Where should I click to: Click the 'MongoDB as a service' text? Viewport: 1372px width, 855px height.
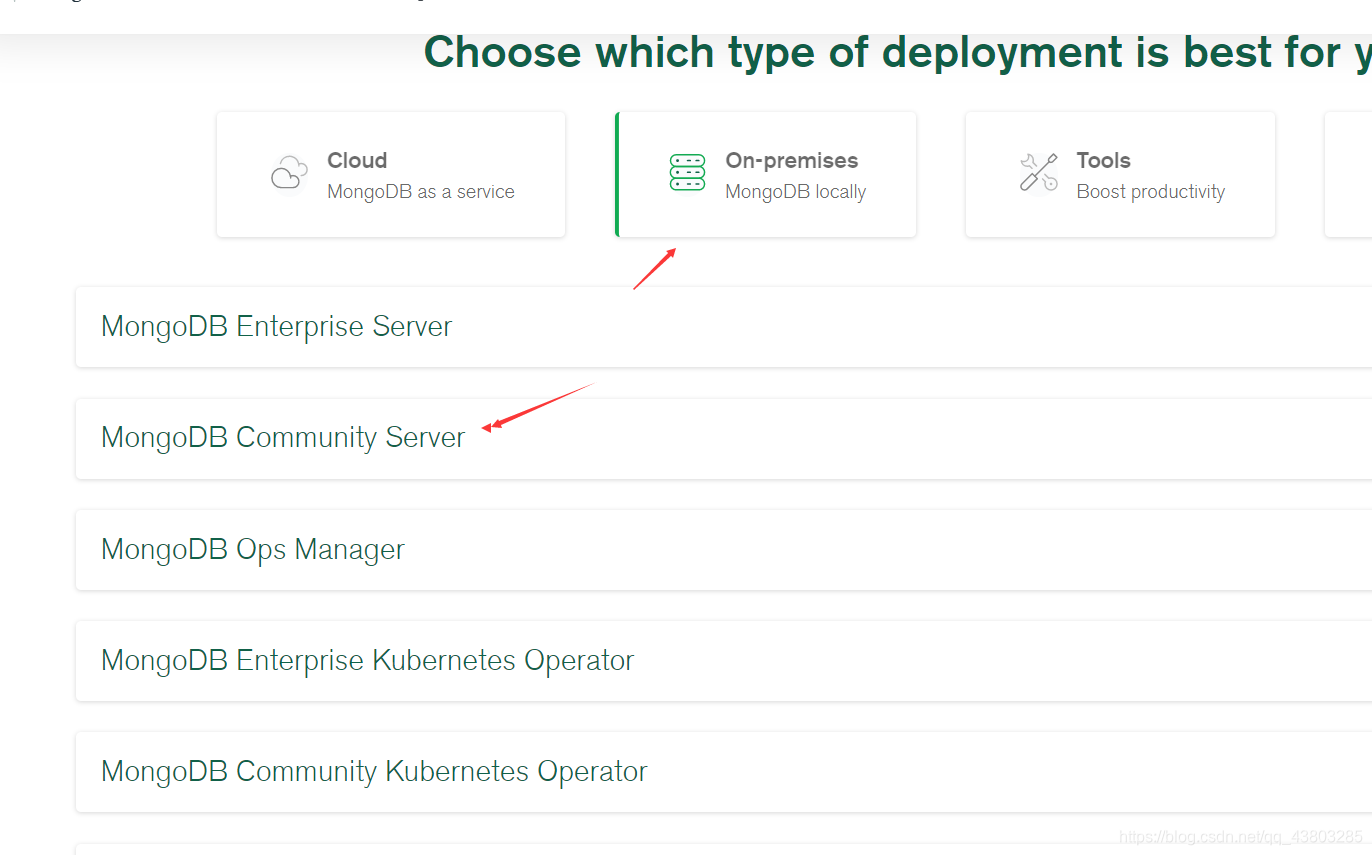point(421,192)
